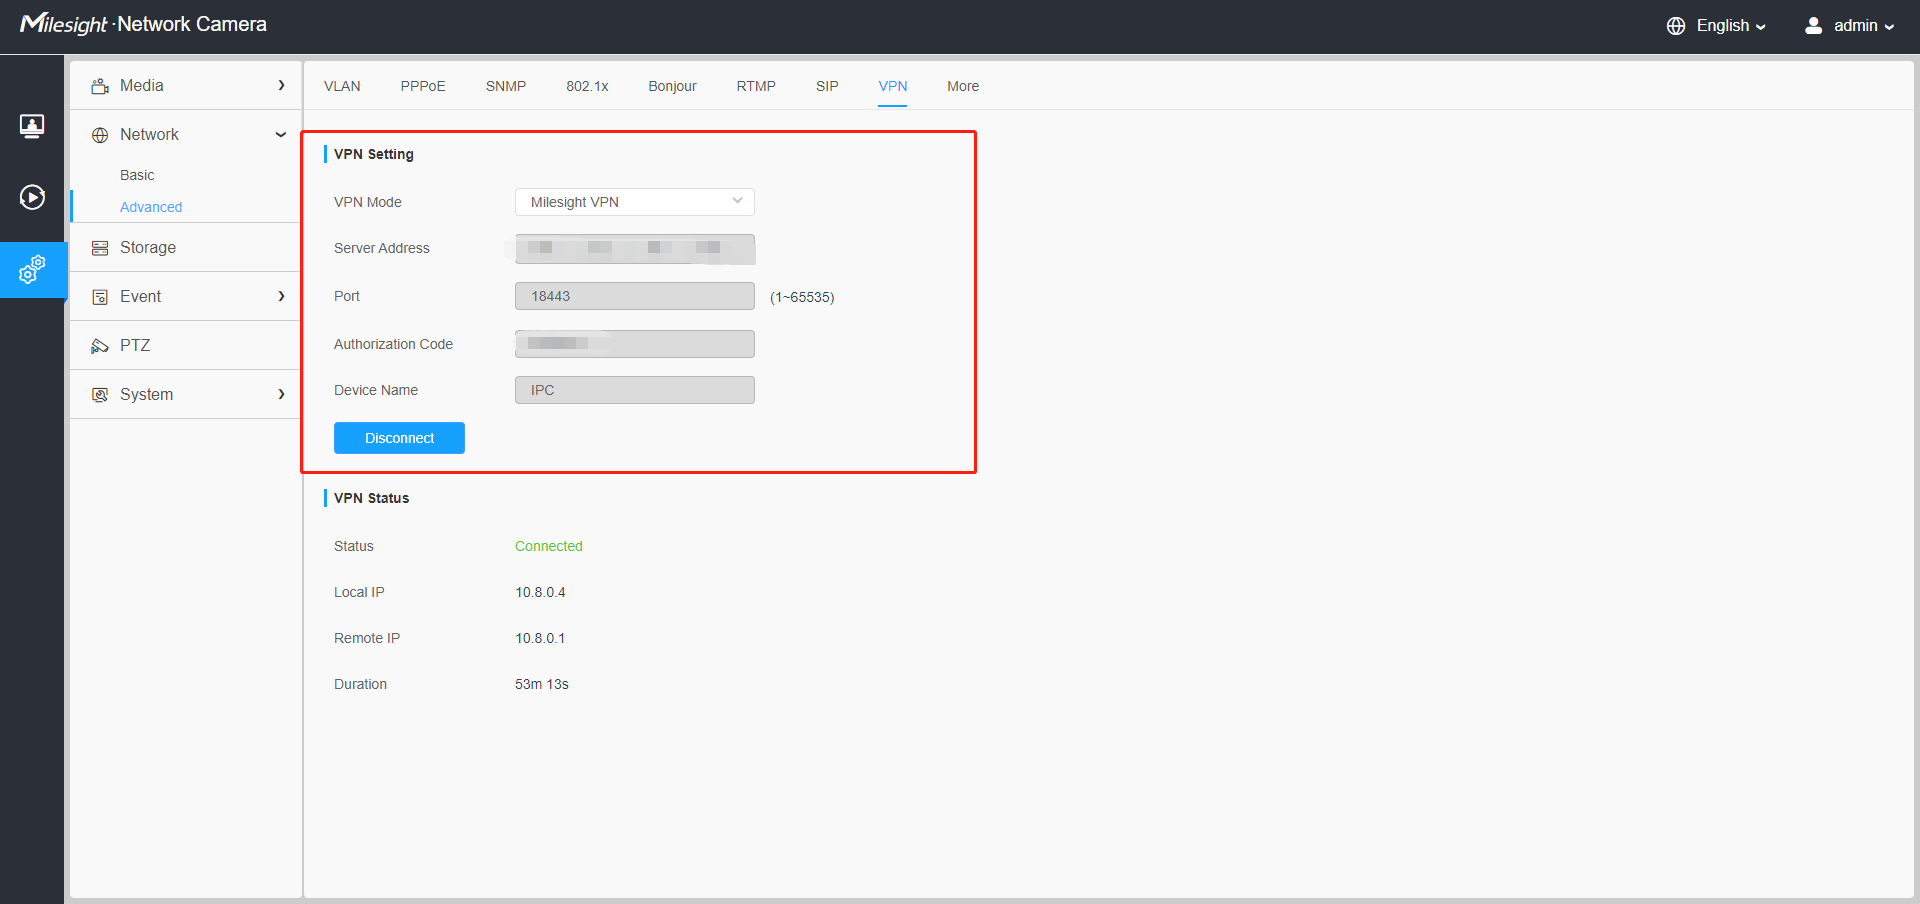Open the Live View monitor icon
The width and height of the screenshot is (1920, 904).
tap(32, 126)
